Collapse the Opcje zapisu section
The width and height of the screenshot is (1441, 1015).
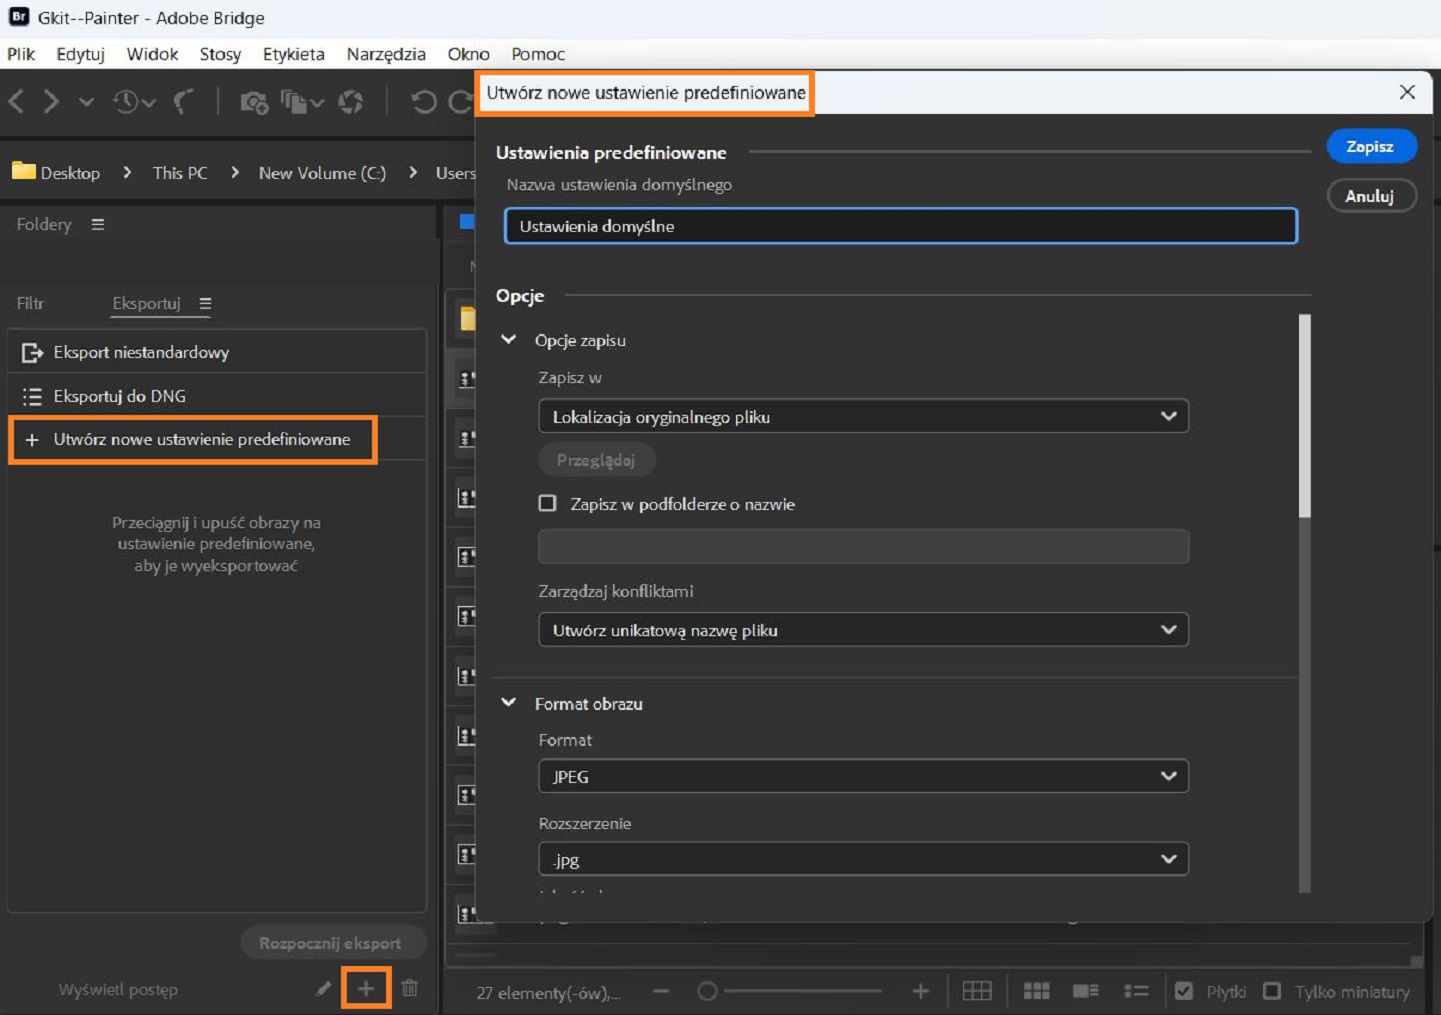pos(509,339)
